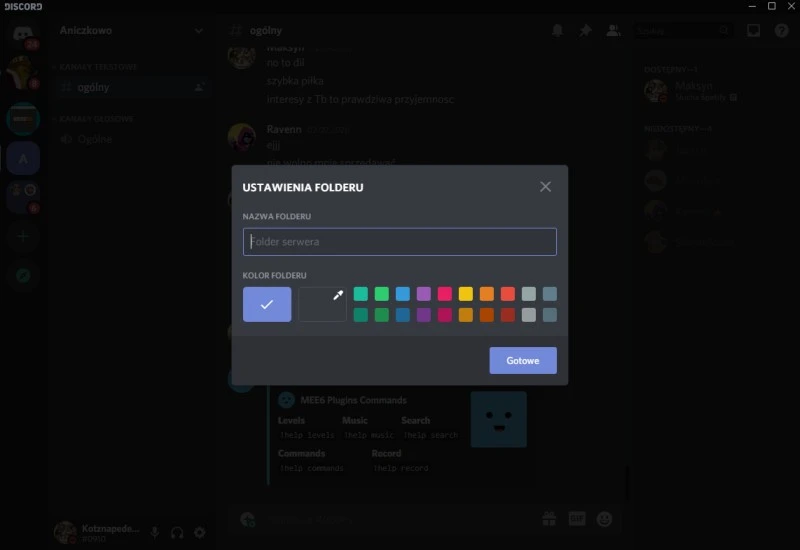This screenshot has height=550, width=800.
Task: Click the Ravenn username in chat
Action: [x=284, y=129]
